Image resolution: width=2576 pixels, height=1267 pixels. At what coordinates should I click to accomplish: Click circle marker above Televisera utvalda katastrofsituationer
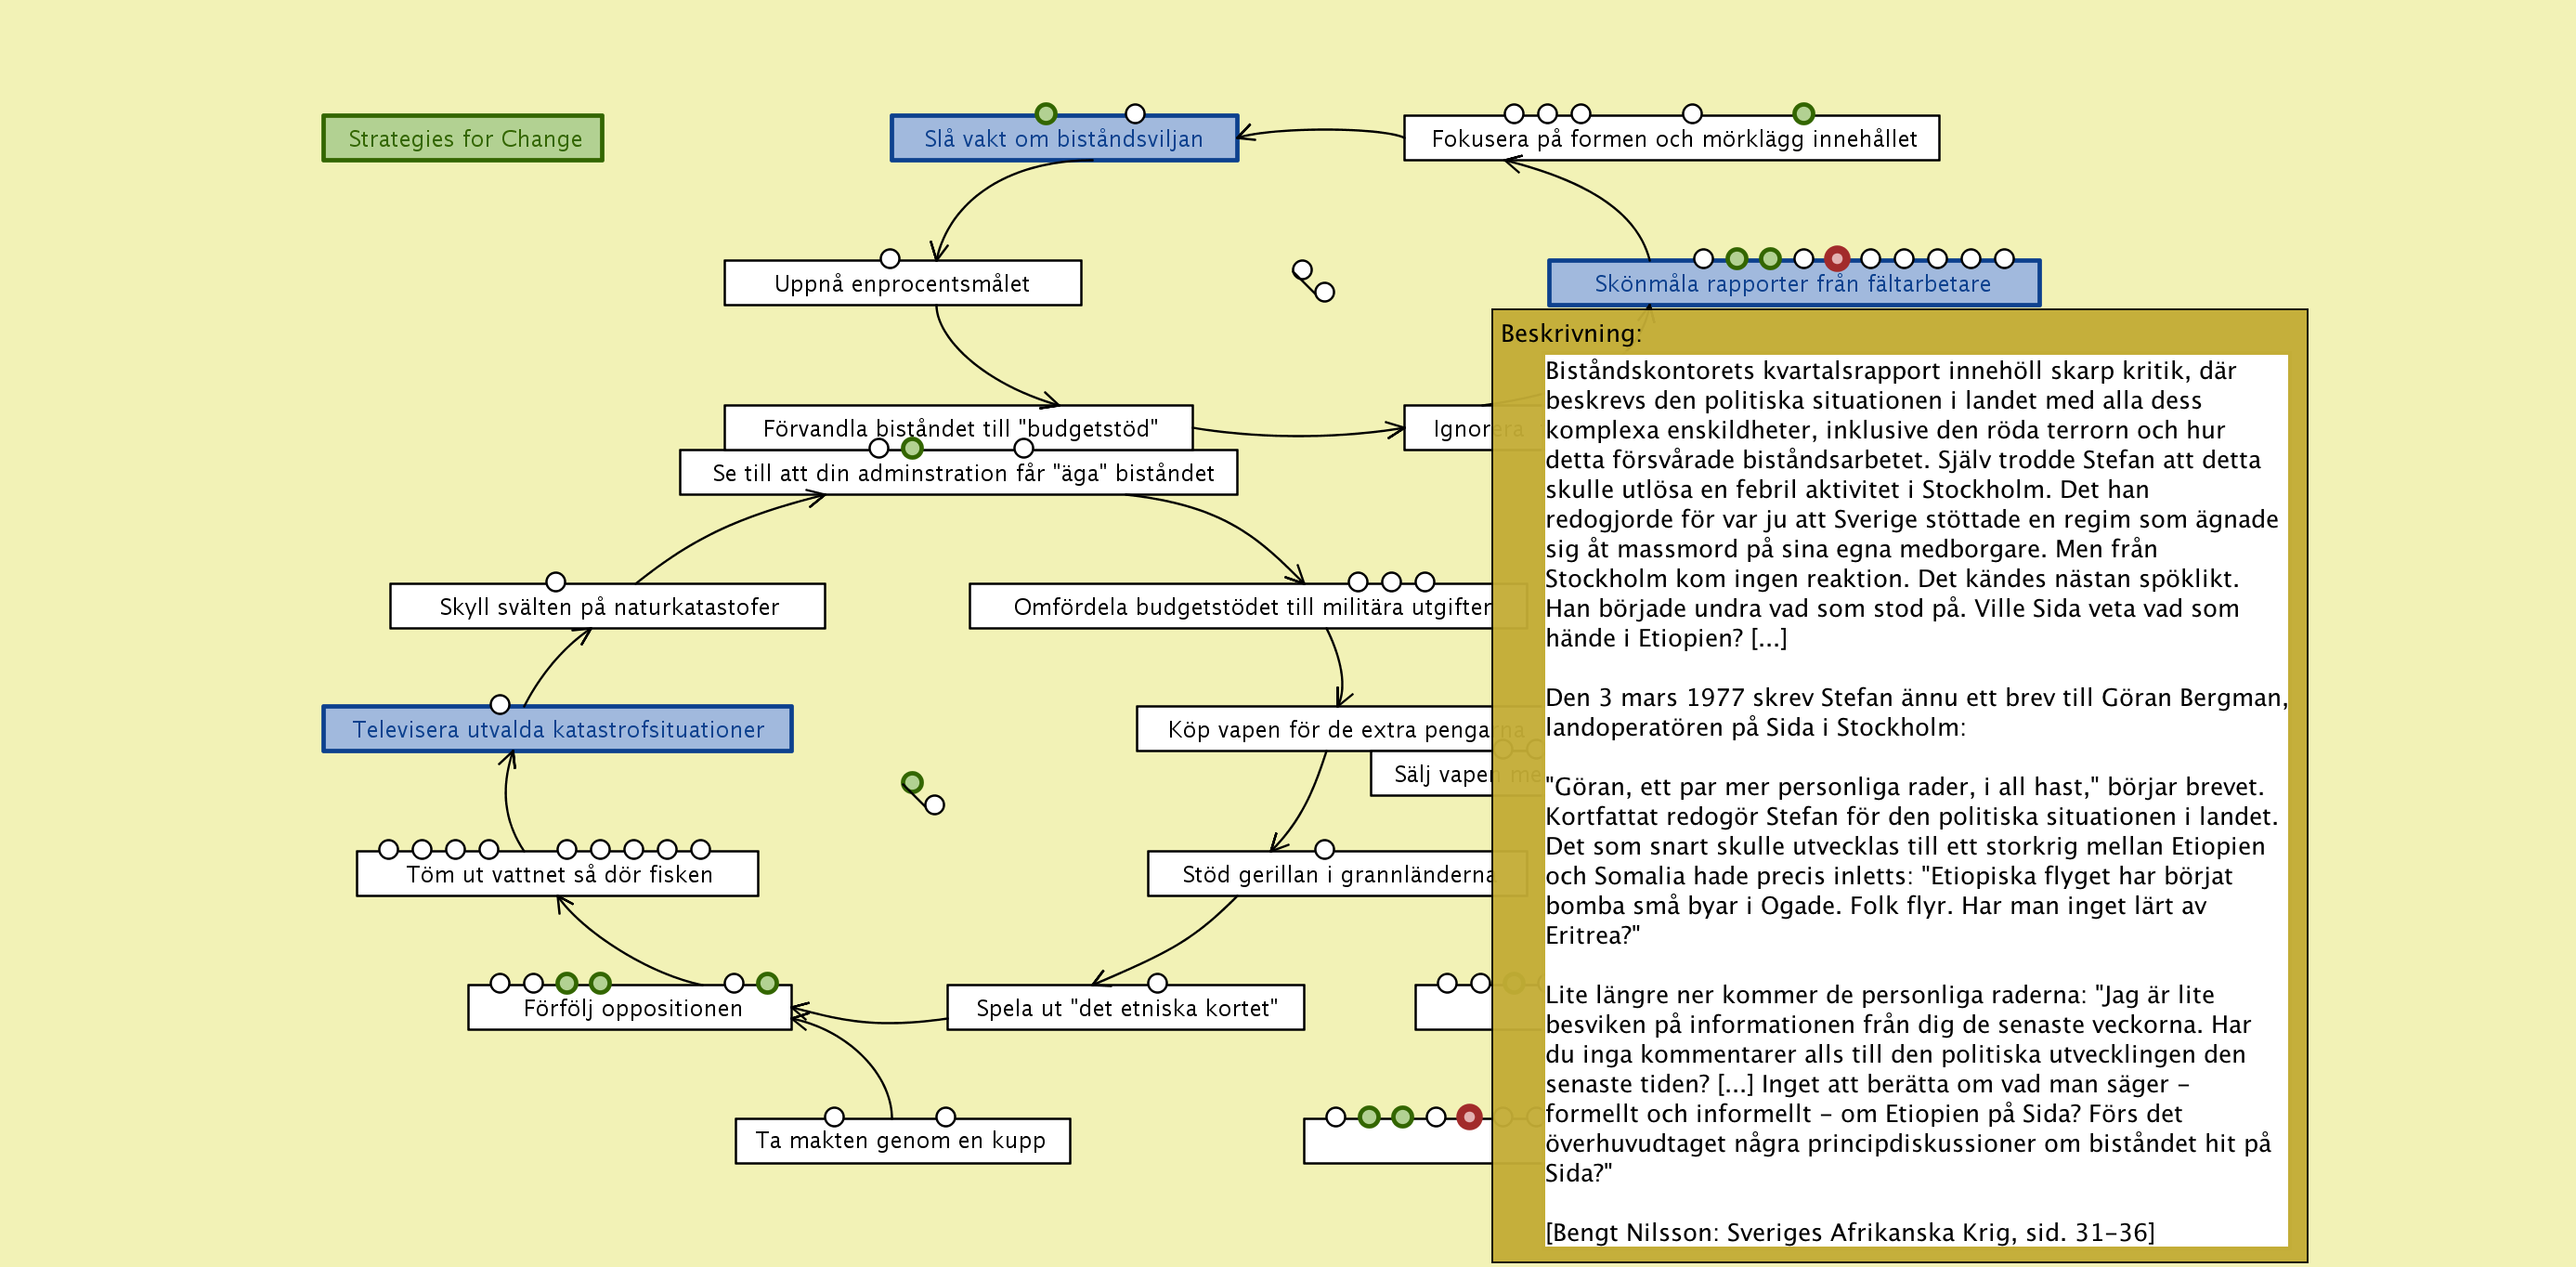point(500,705)
